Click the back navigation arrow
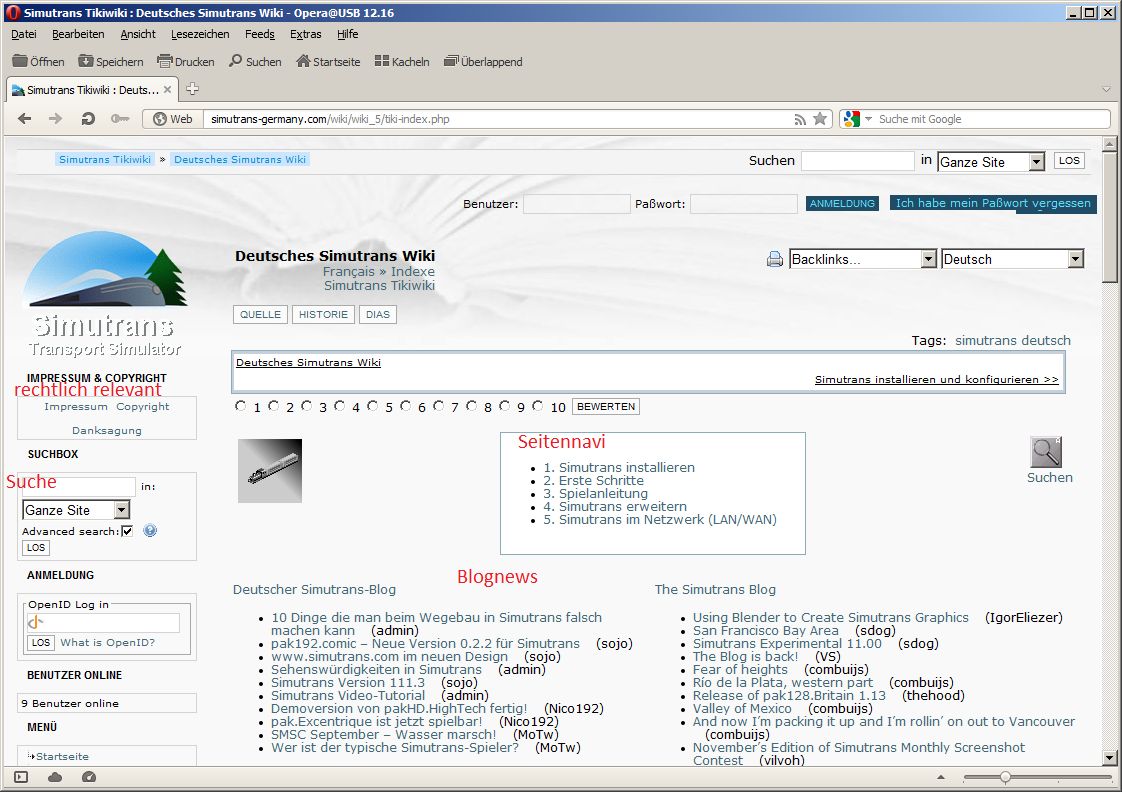 25,119
